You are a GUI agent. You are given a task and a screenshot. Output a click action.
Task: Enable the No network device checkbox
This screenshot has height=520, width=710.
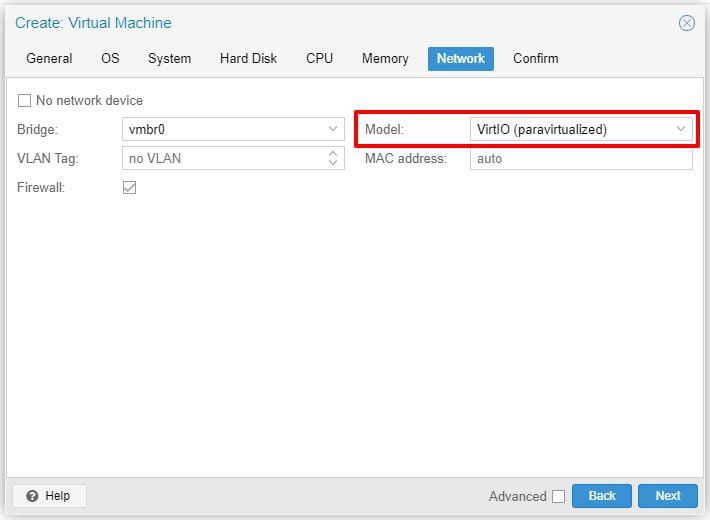(25, 101)
